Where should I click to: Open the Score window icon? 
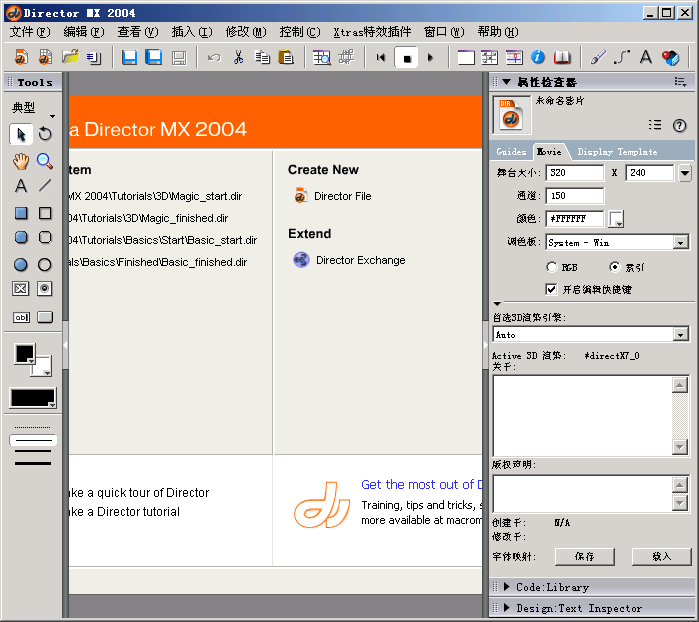click(514, 58)
